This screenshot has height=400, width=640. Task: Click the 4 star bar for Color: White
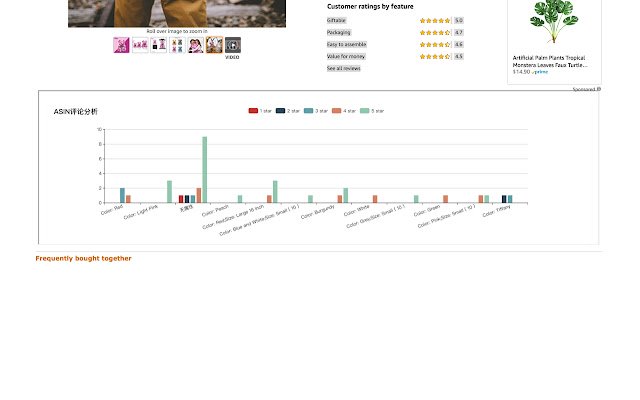[x=375, y=199]
